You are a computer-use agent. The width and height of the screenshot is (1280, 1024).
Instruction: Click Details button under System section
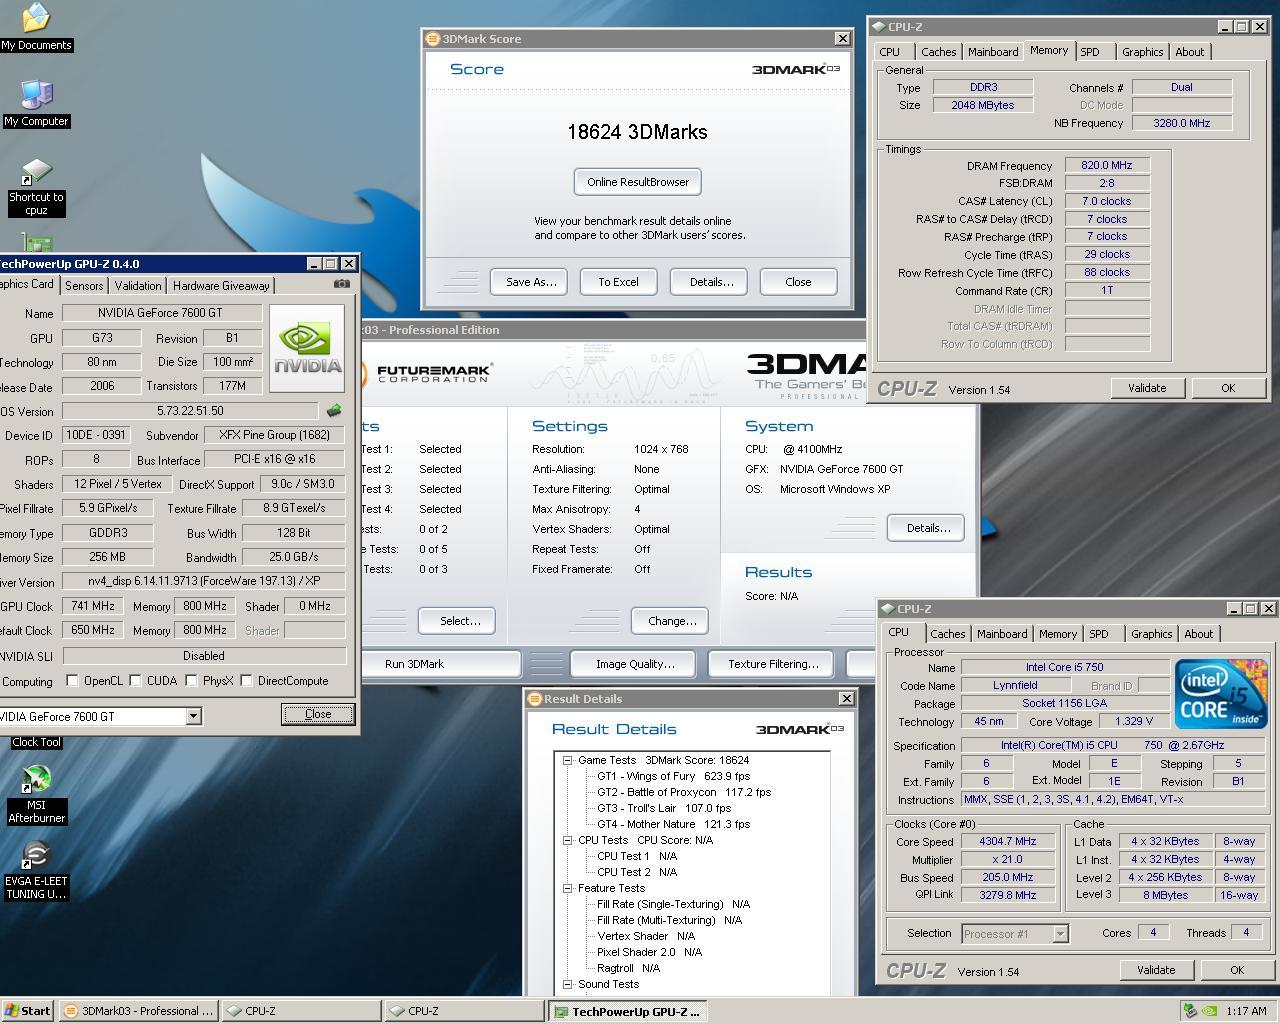pos(928,528)
